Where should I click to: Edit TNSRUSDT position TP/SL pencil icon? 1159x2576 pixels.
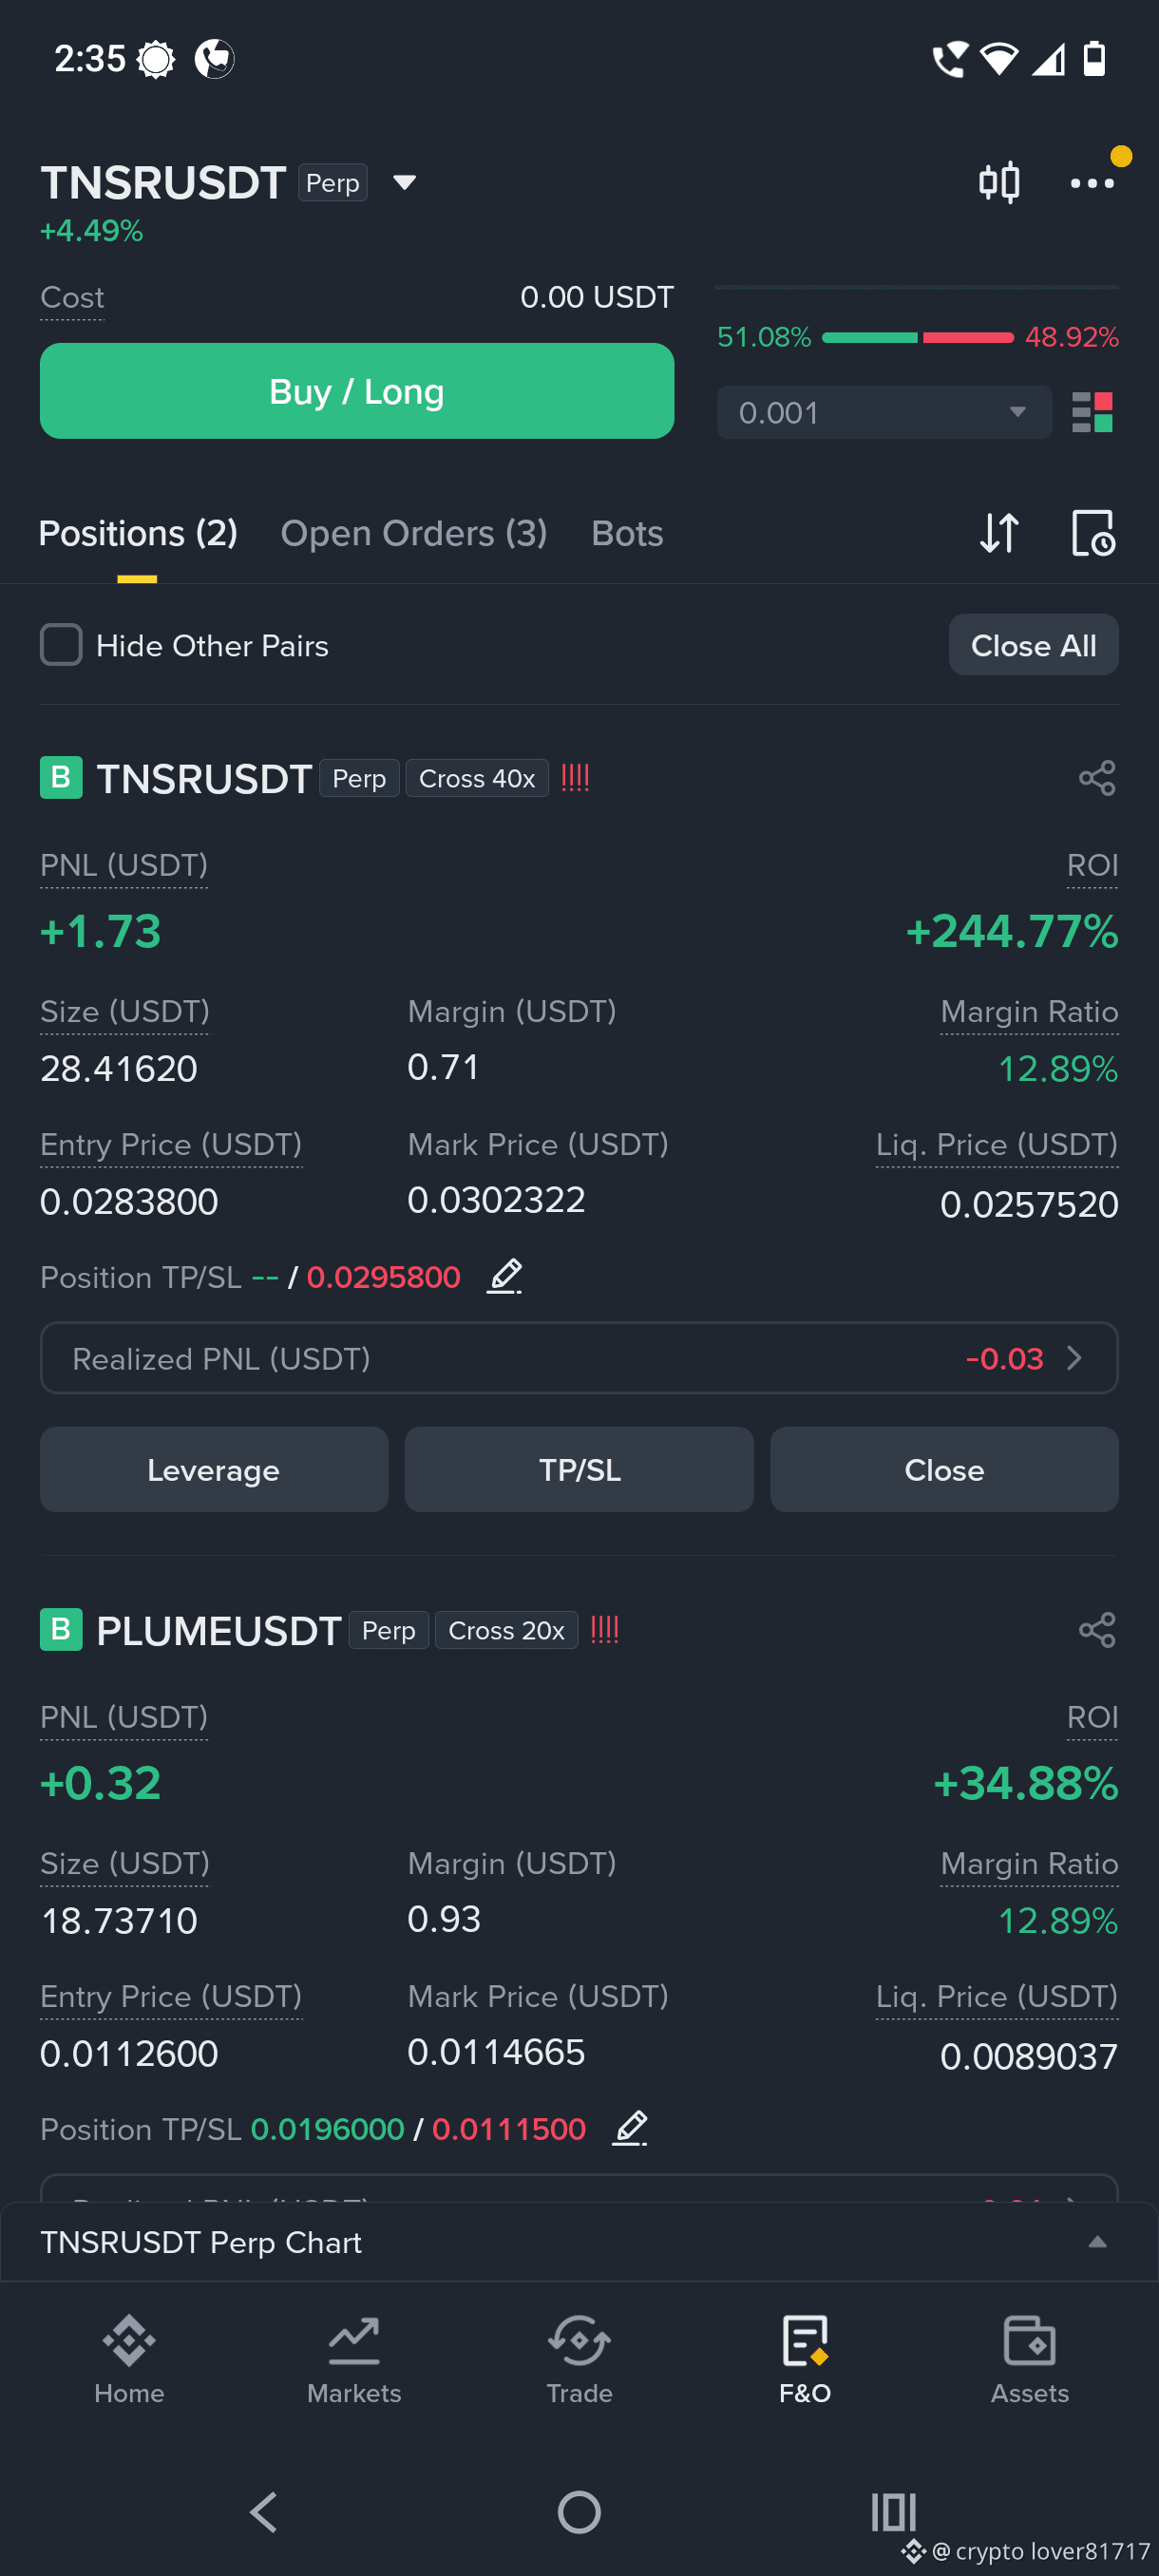point(505,1276)
